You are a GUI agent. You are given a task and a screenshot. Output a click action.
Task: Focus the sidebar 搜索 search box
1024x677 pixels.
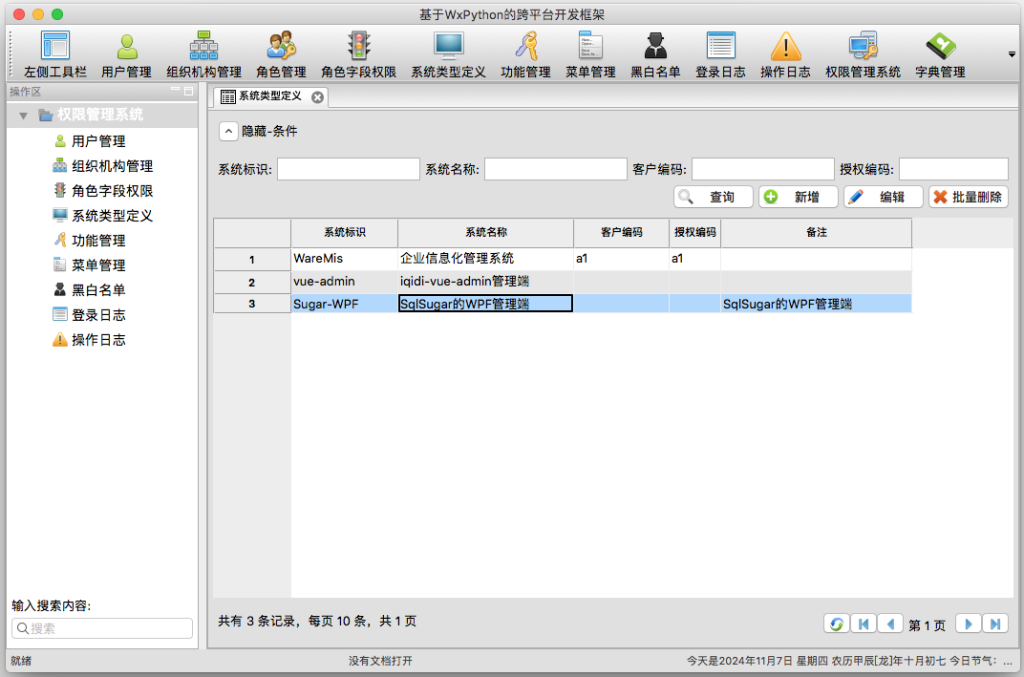click(103, 628)
